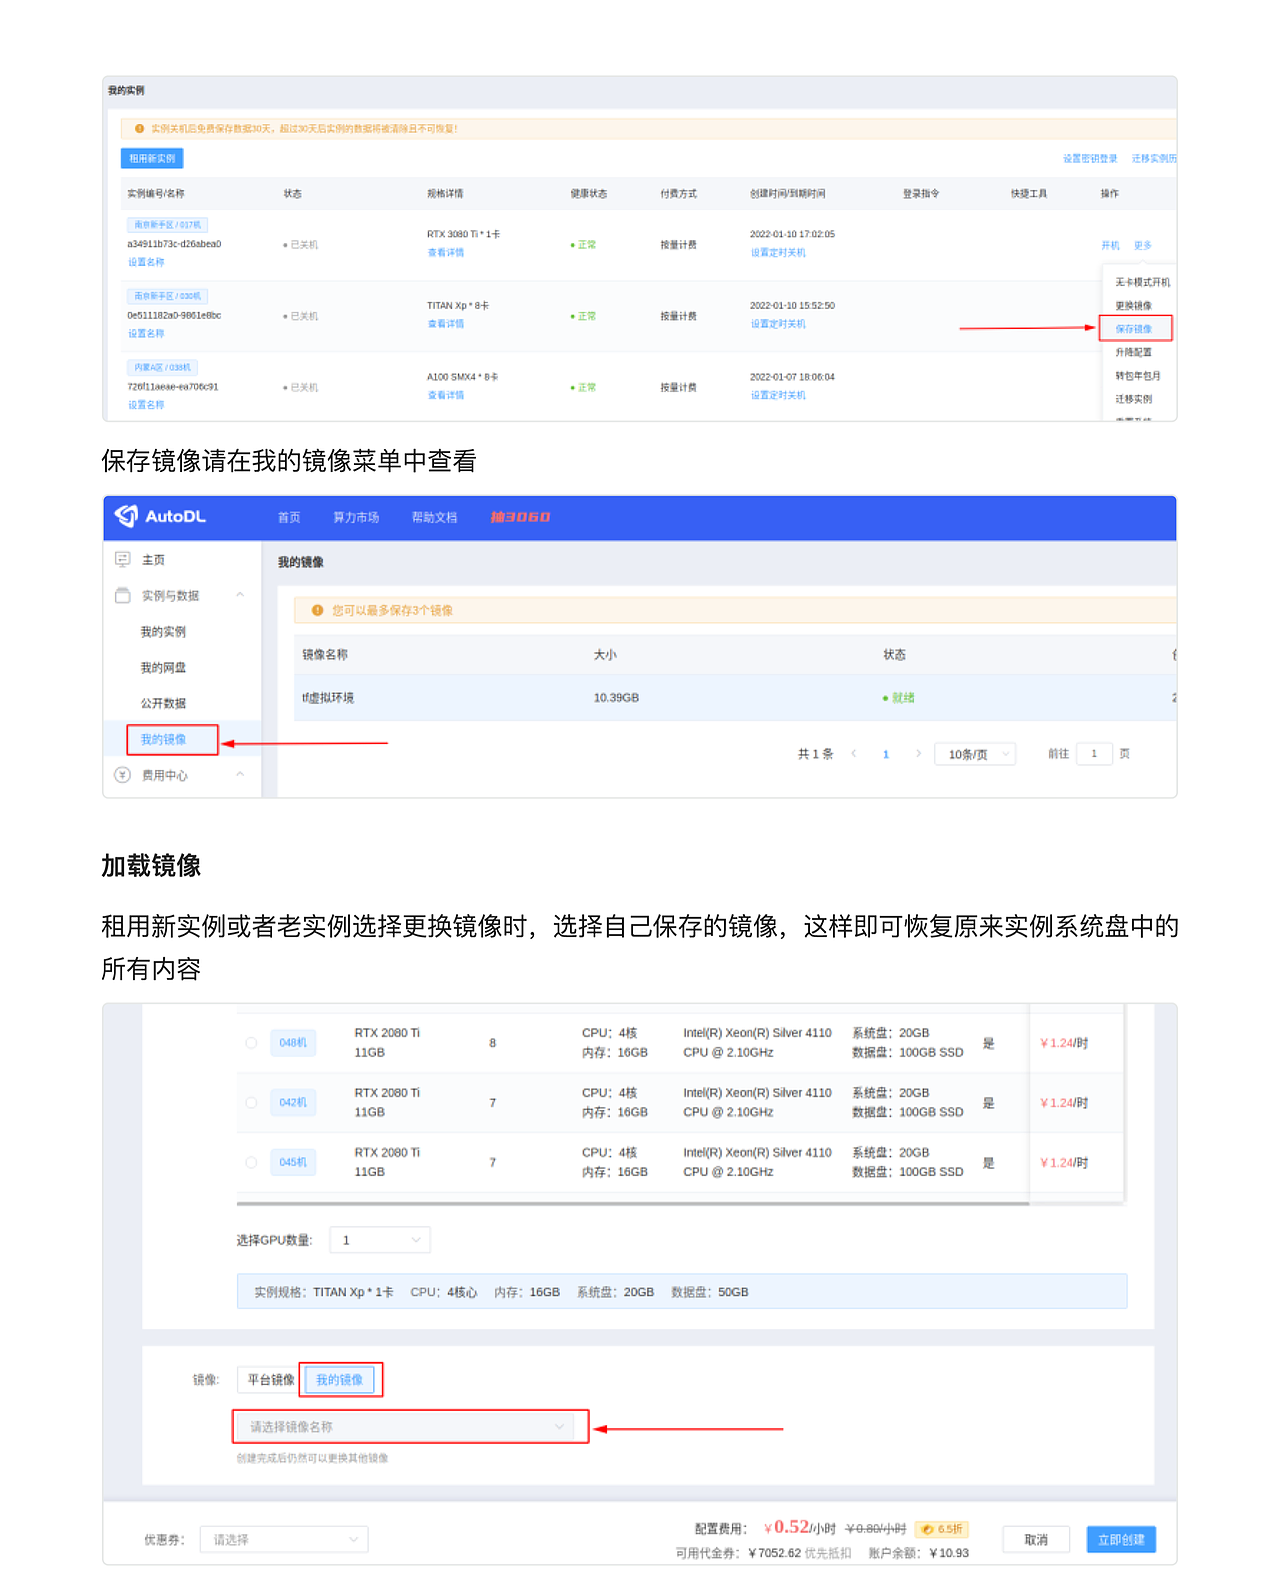
Task: Click the 就绪 status cell
Action: click(898, 698)
